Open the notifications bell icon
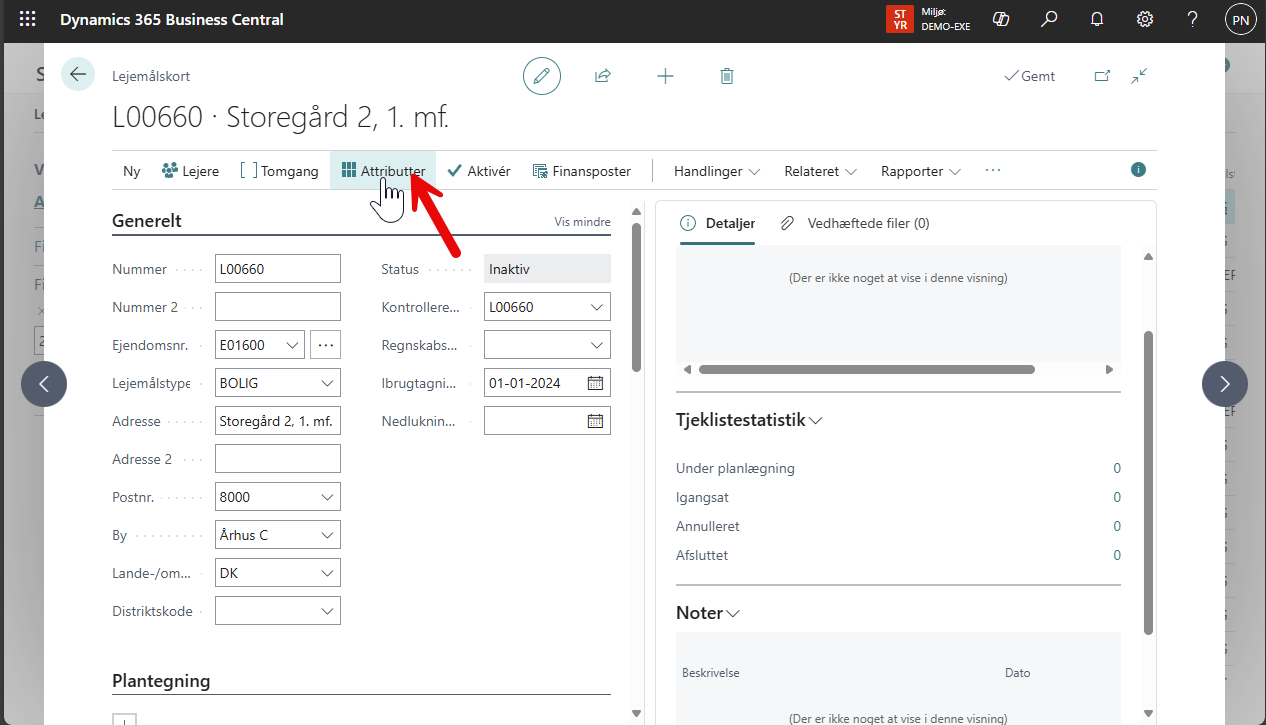Viewport: 1266px width, 725px height. (1097, 19)
